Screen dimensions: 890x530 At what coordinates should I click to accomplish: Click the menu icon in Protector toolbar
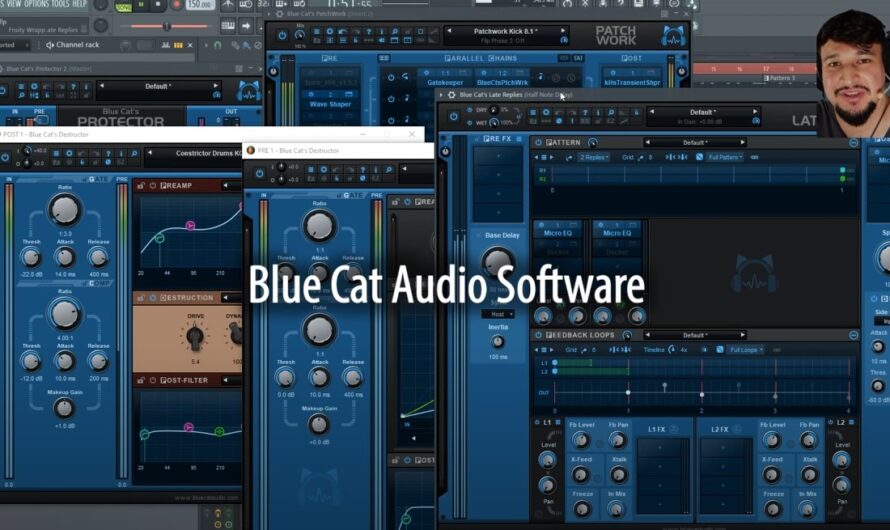tap(21, 87)
